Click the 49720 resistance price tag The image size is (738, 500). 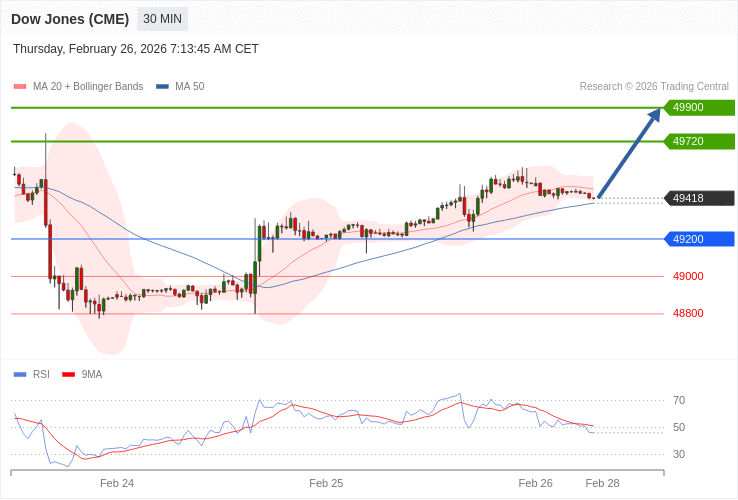[699, 141]
